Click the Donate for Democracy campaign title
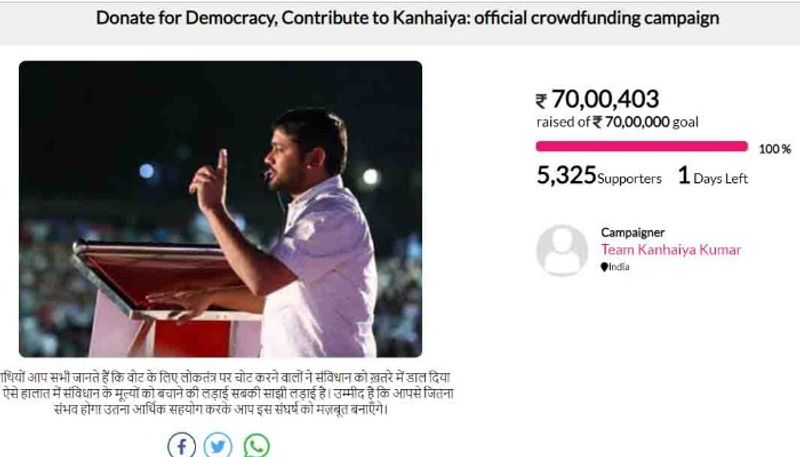This screenshot has height=457, width=800. point(407,18)
